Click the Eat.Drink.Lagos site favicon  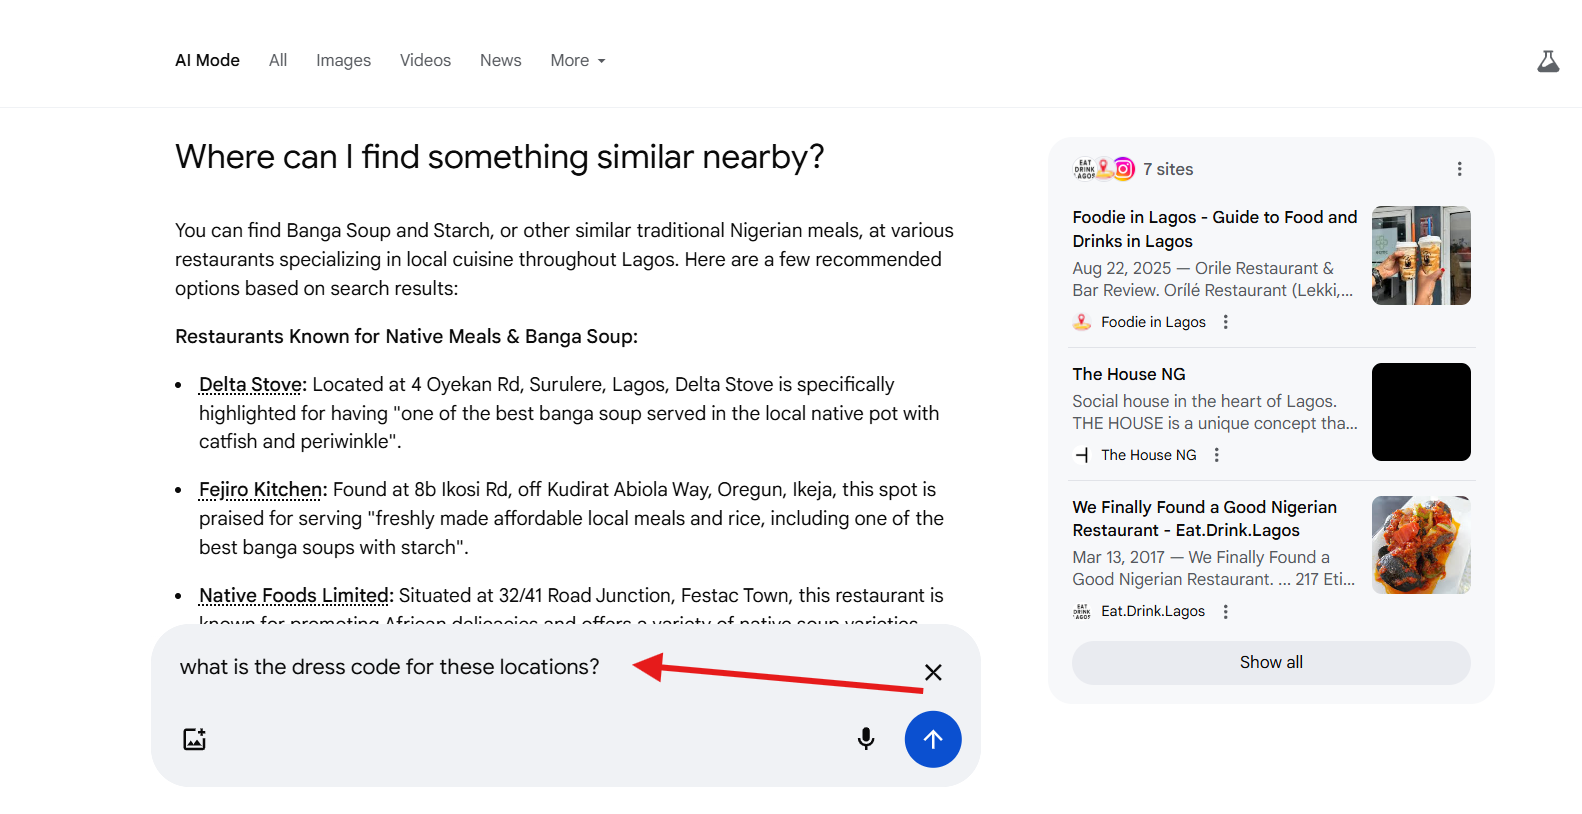(1082, 611)
